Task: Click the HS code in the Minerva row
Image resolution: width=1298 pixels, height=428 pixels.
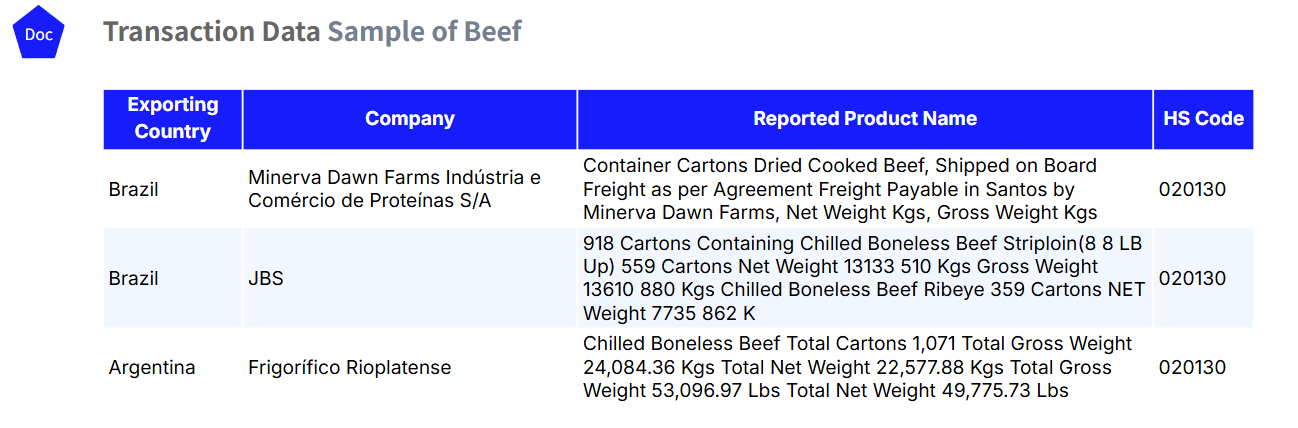Action: pyautogui.click(x=1192, y=189)
